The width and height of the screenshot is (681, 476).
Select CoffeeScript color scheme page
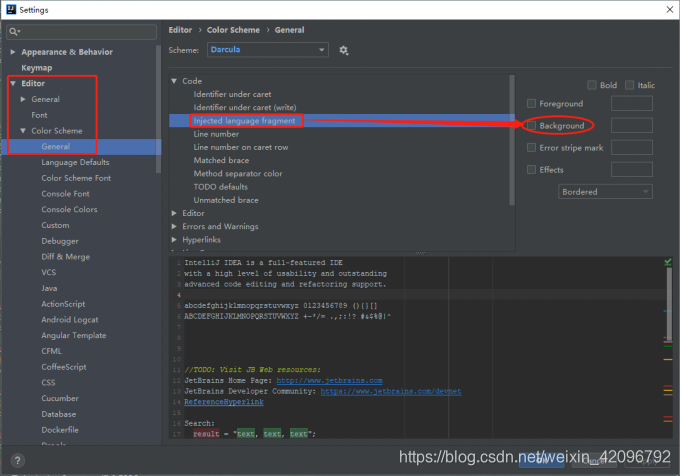point(64,367)
